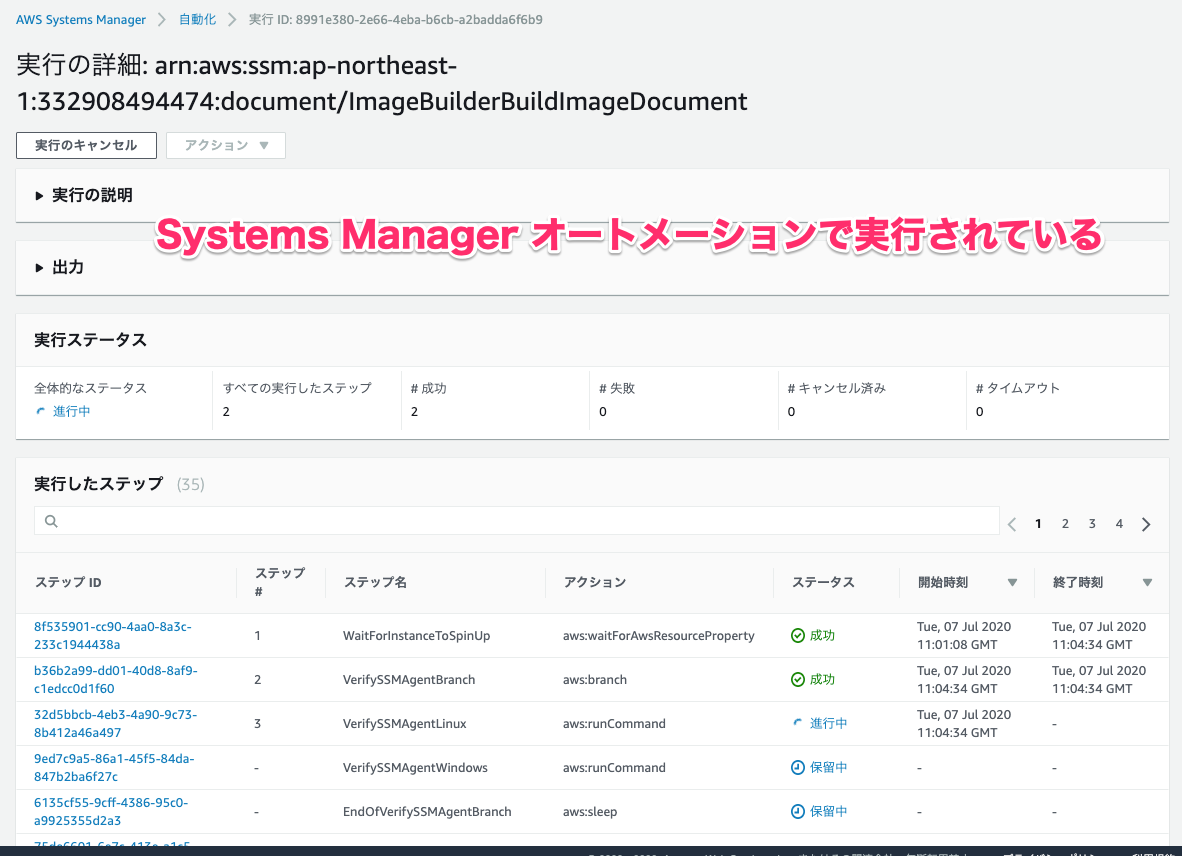Screen dimensions: 1182x856
Task: Click the VerifySSMAgentBranch step name
Action: pos(409,680)
